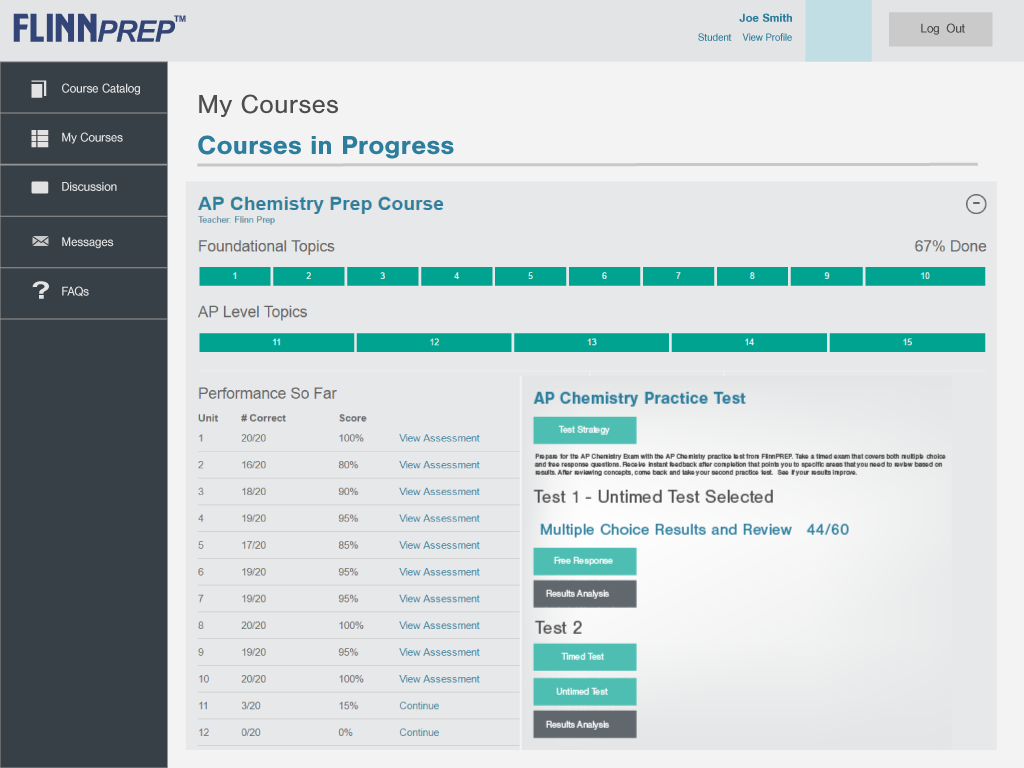The height and width of the screenshot is (768, 1024).
Task: Click the 15% score for unit 11
Action: coord(348,706)
